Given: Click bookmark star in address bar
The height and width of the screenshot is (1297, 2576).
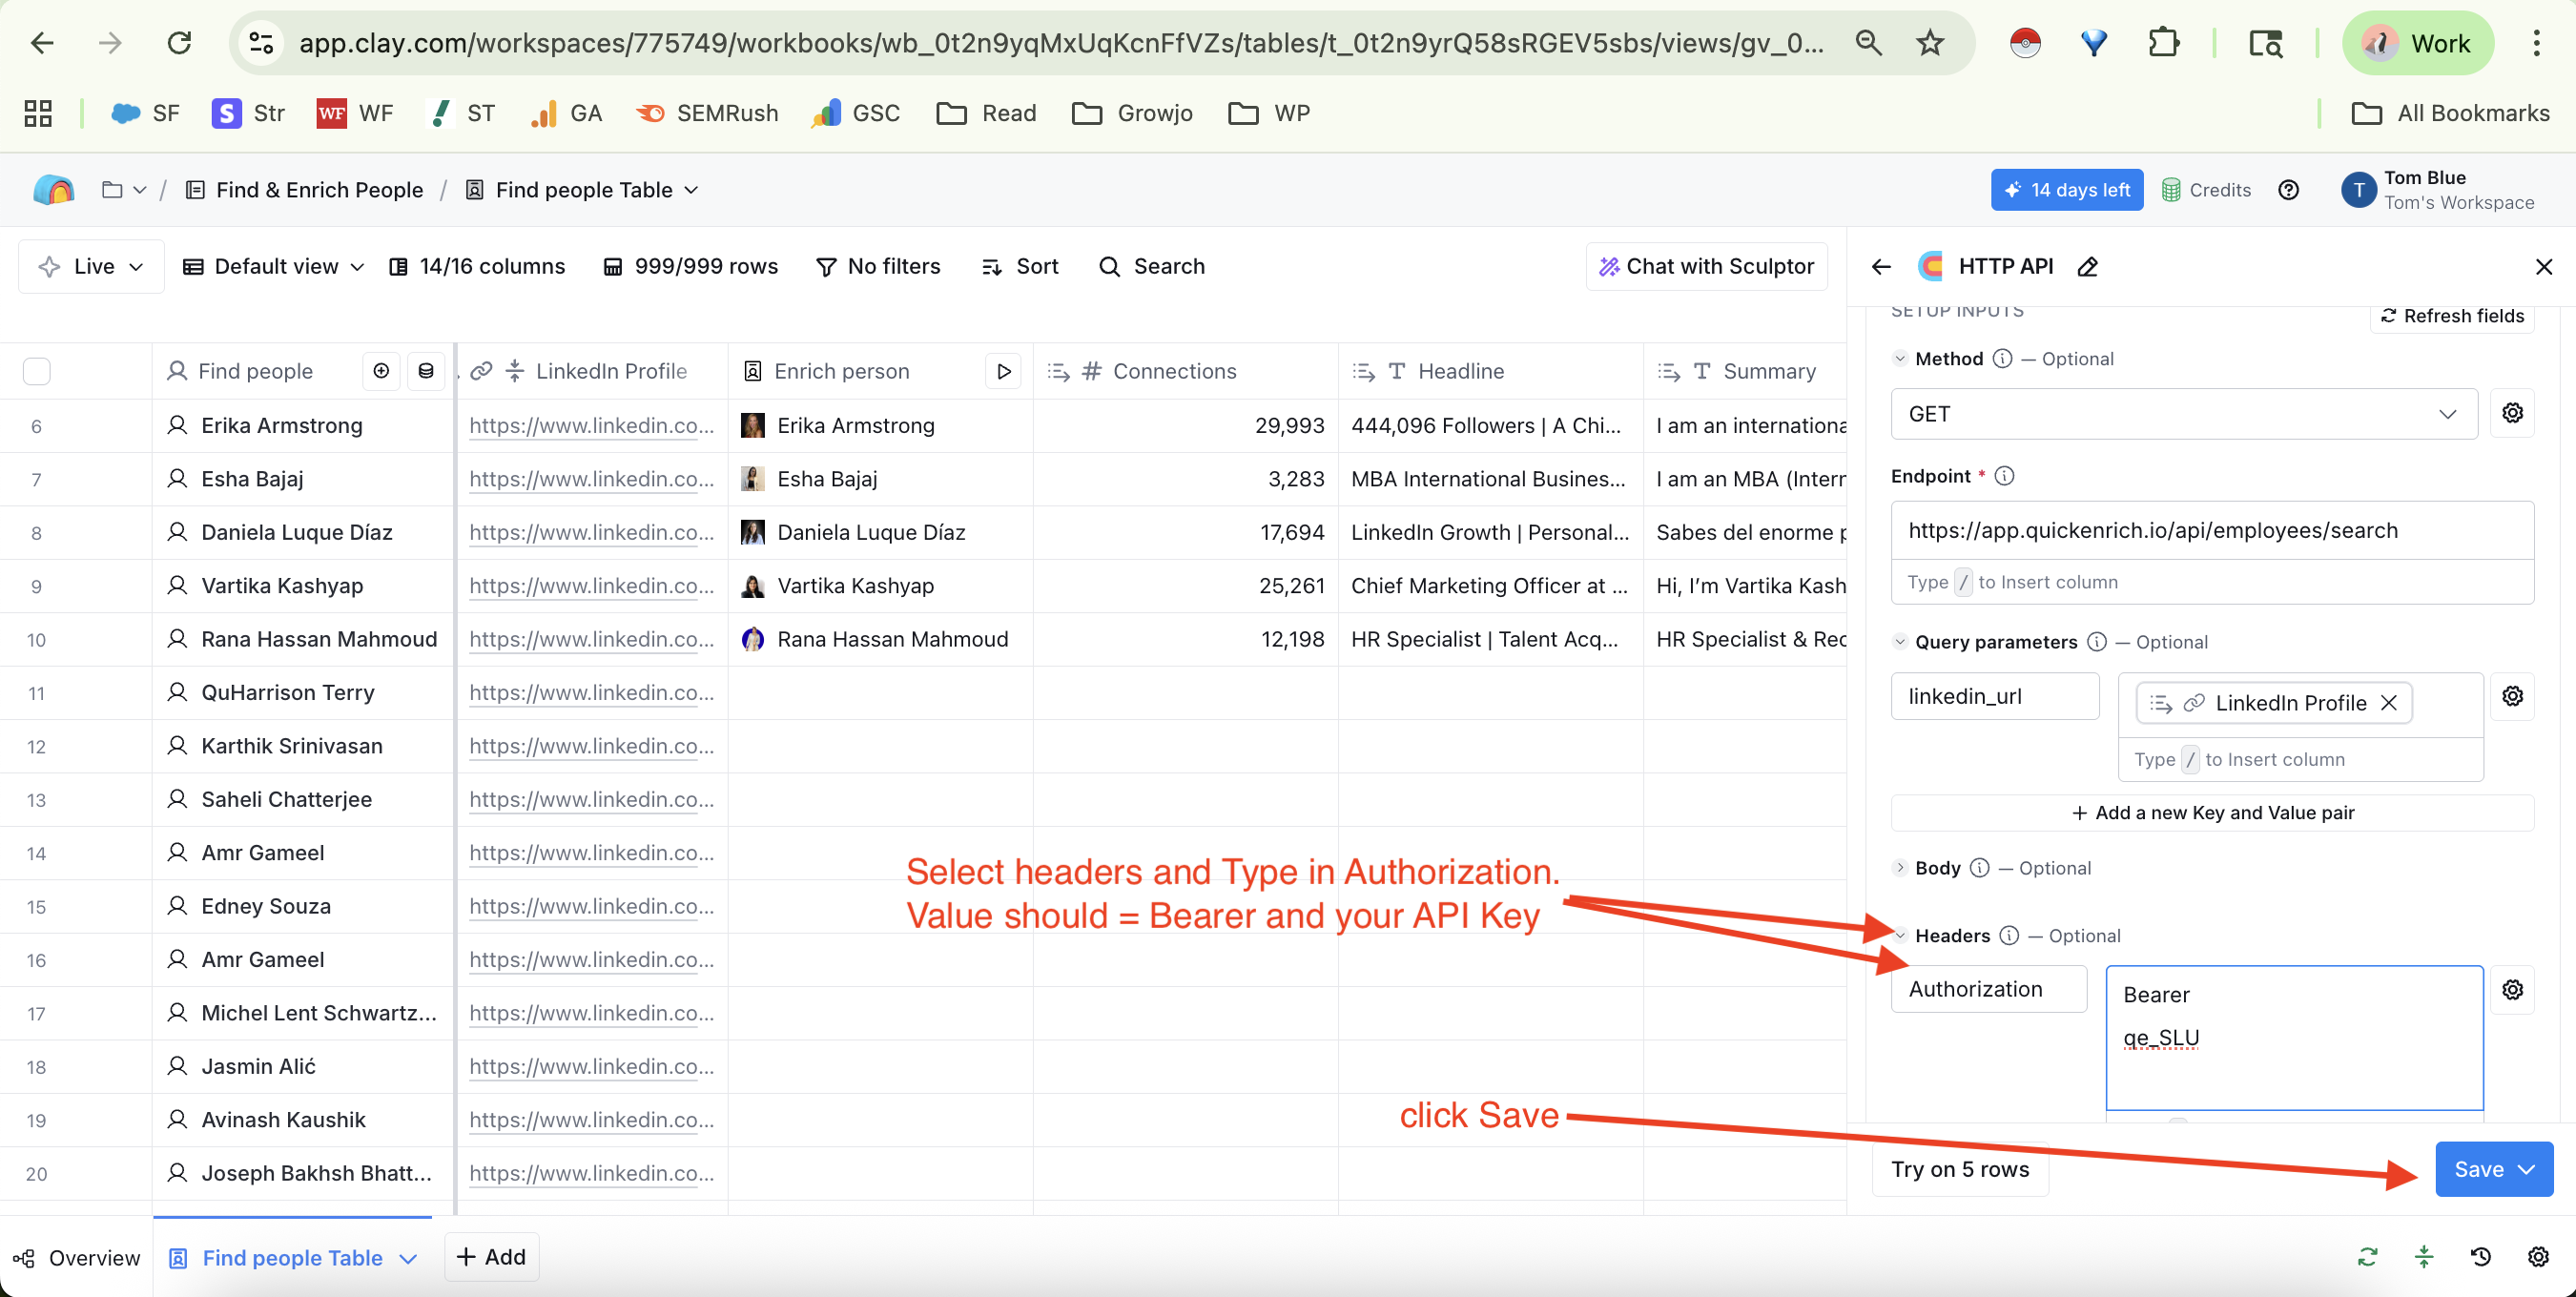Looking at the screenshot, I should pos(1930,43).
